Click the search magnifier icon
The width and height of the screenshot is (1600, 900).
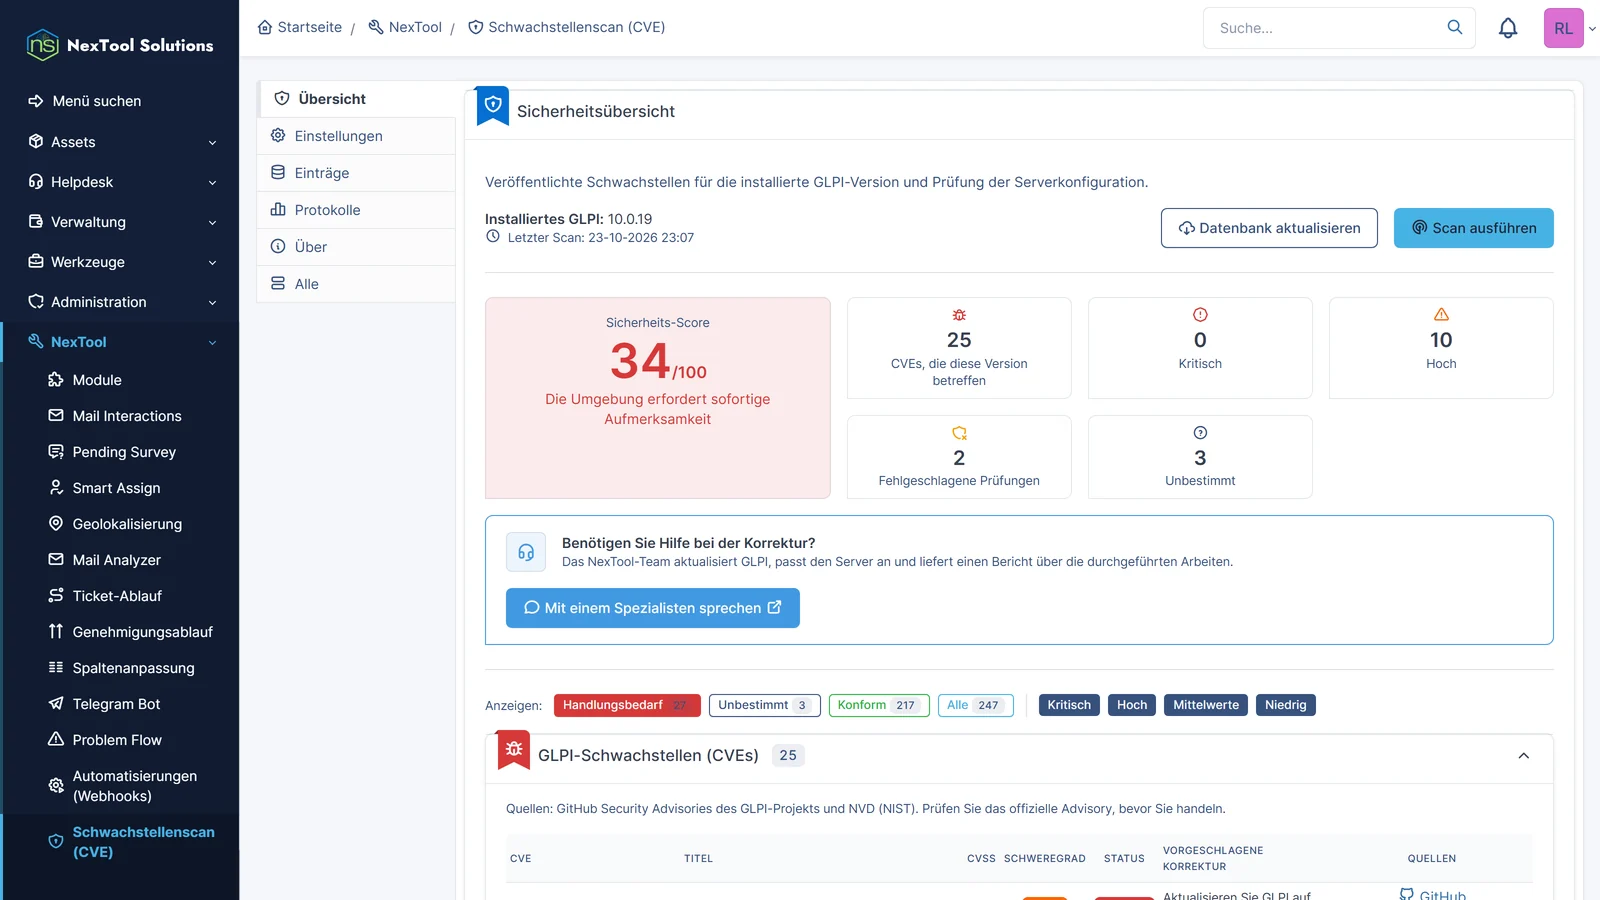pos(1455,27)
